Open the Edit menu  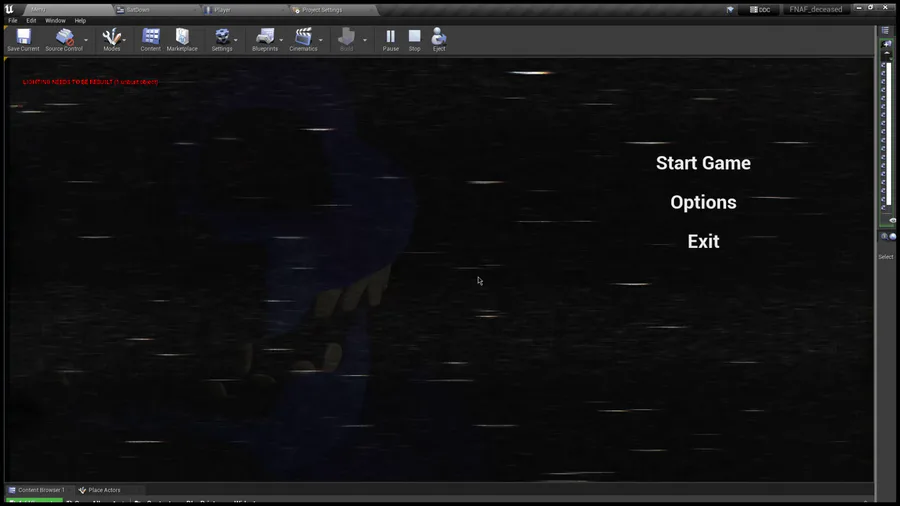point(31,21)
